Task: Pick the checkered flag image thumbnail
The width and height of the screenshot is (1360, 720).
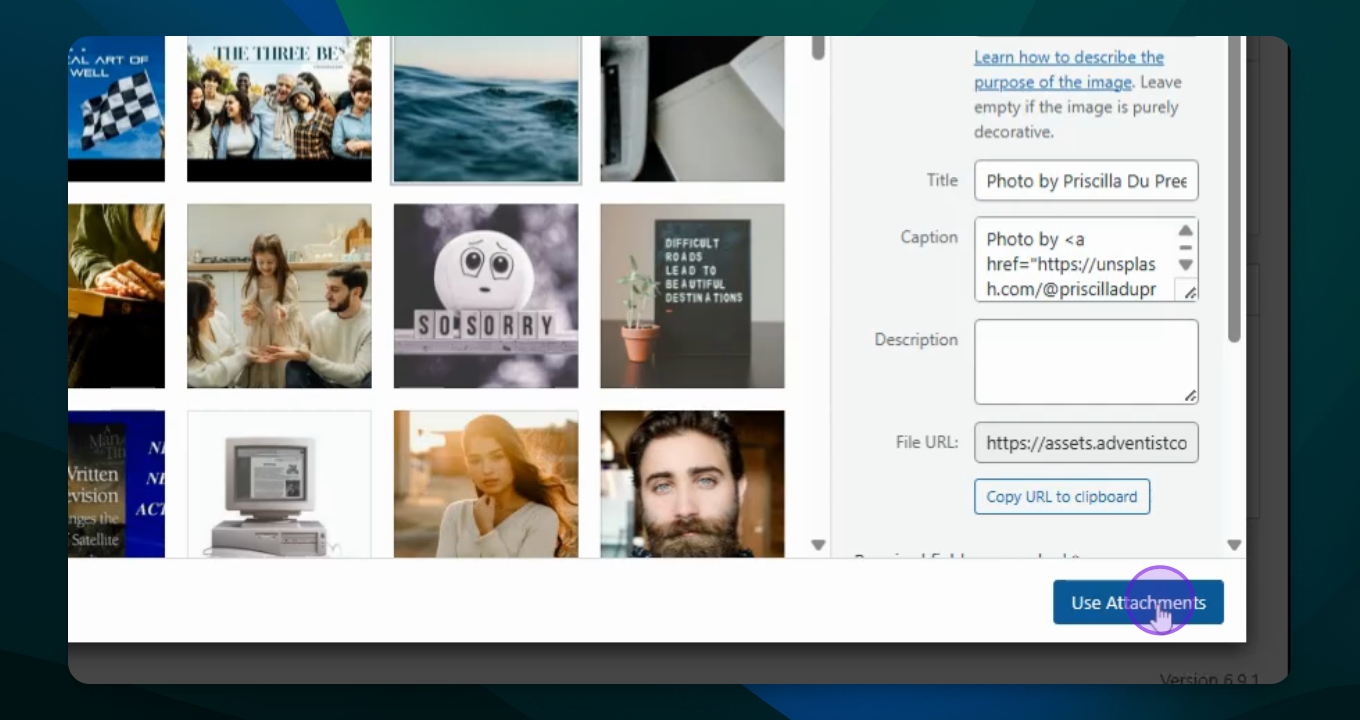Action: click(117, 109)
